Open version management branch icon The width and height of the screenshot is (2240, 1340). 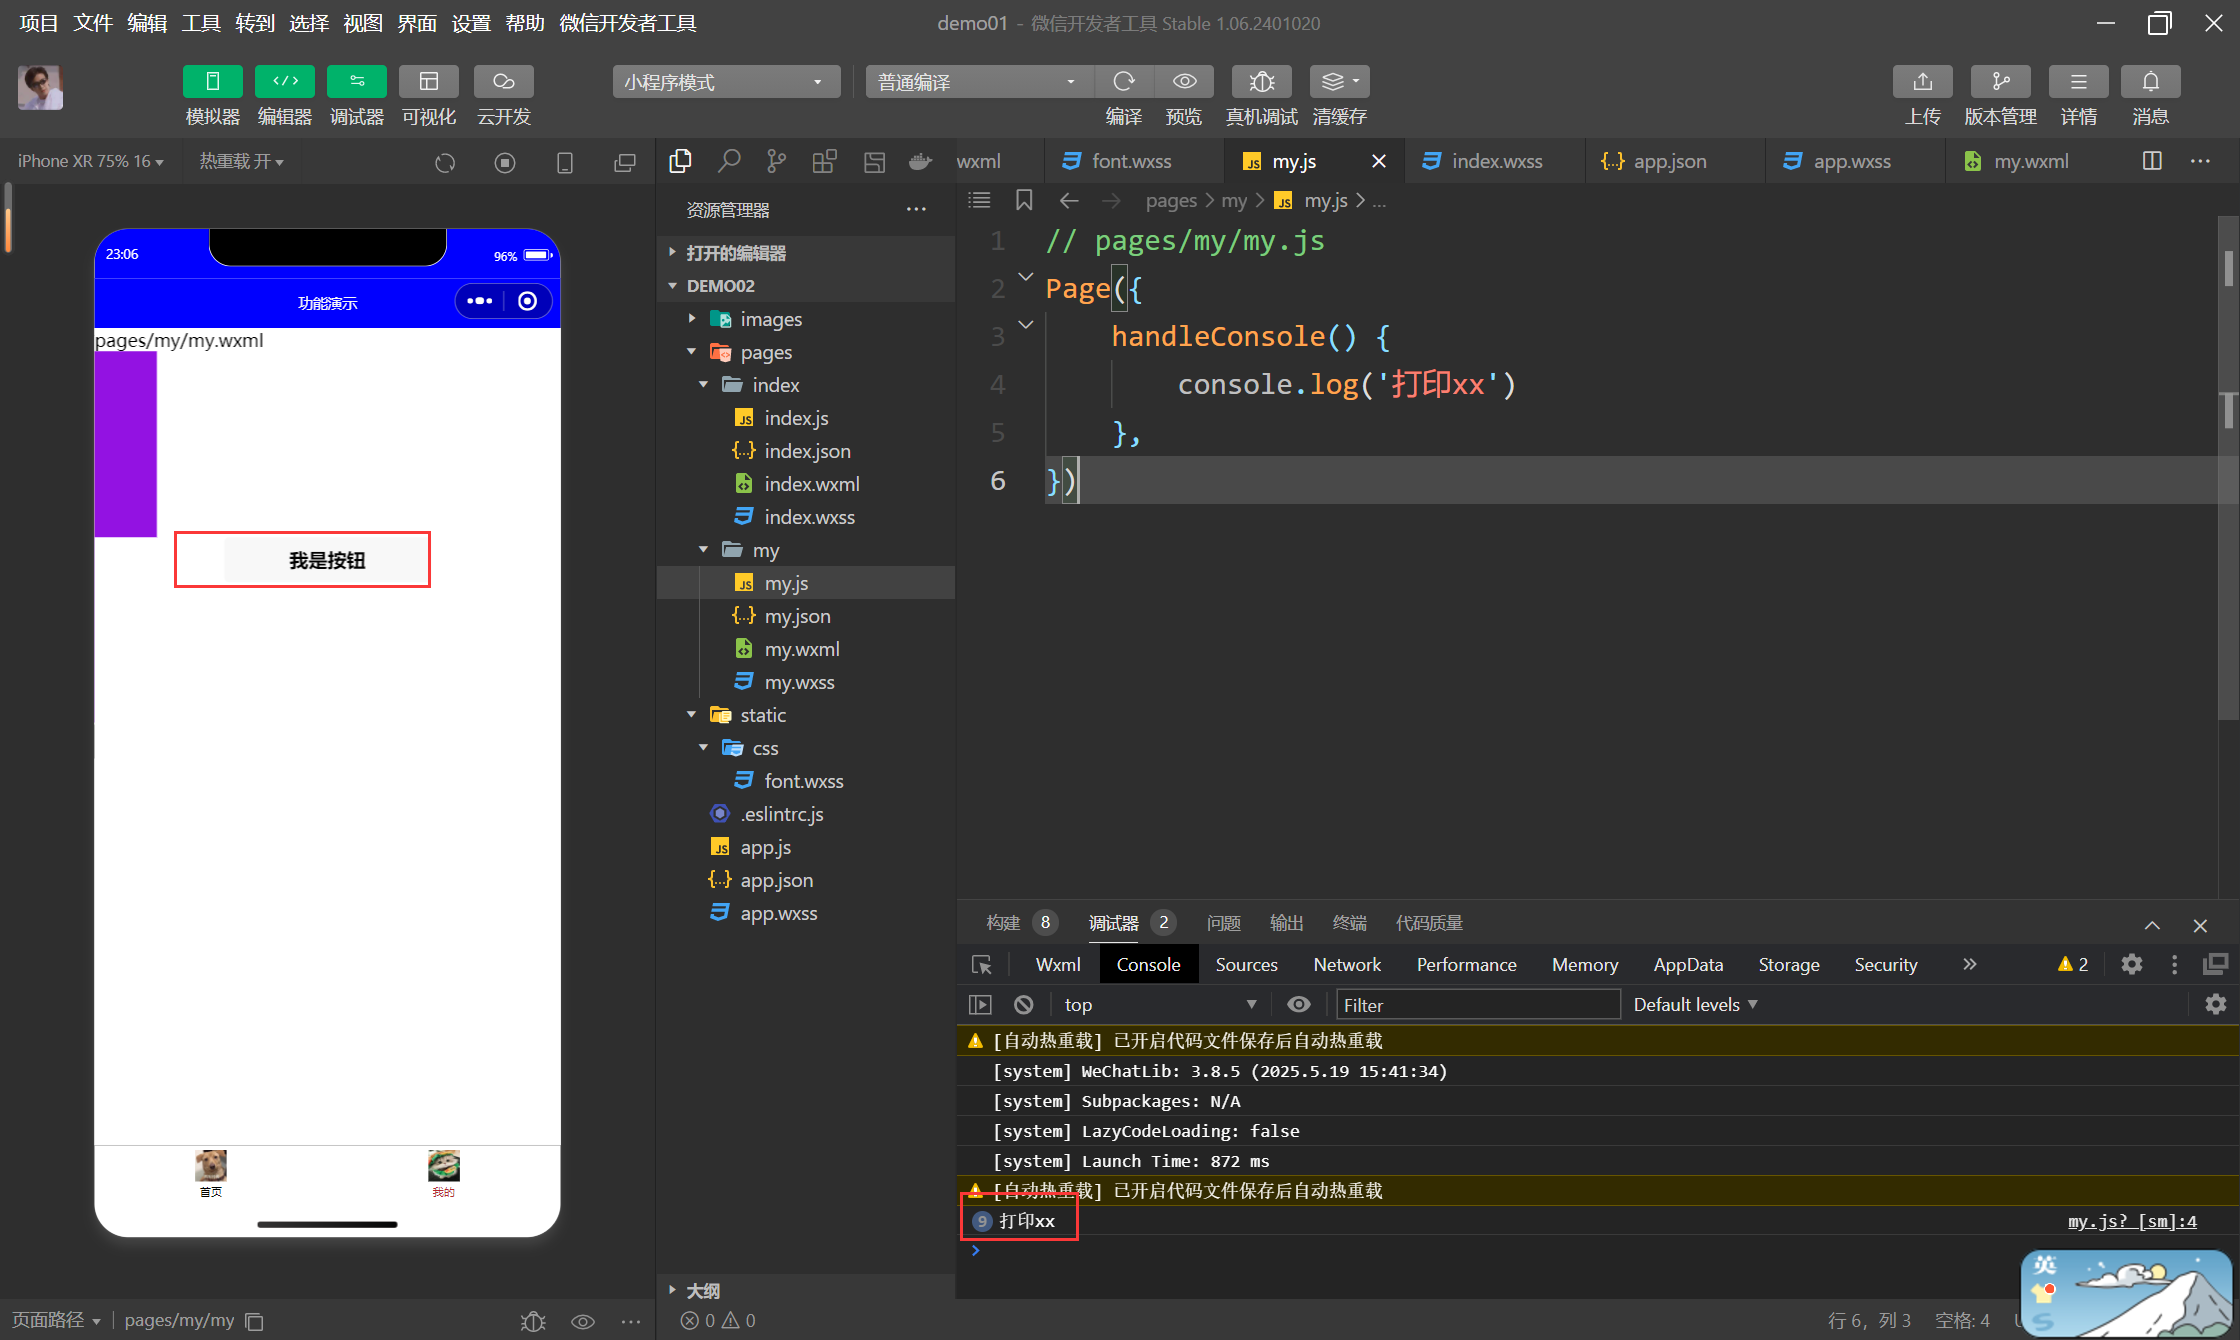pyautogui.click(x=2000, y=82)
